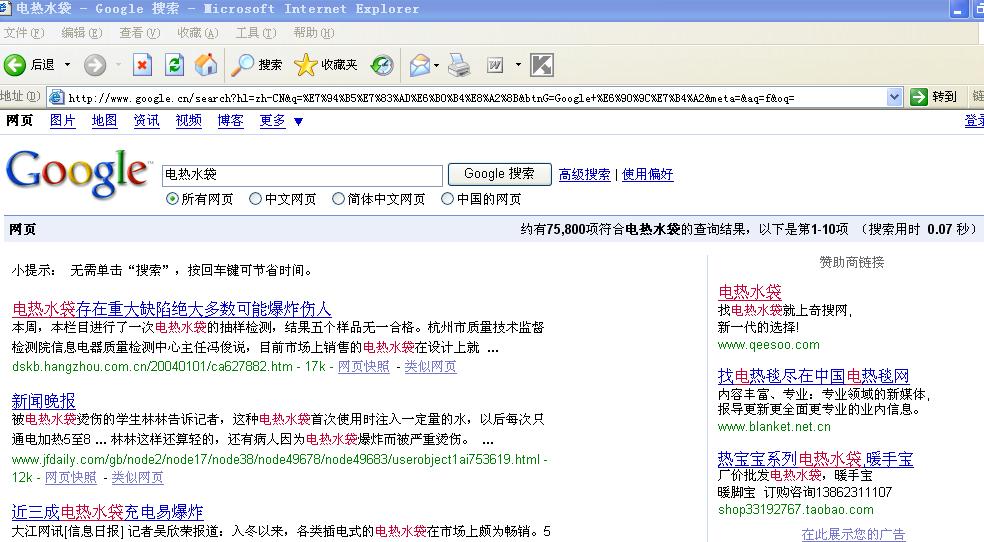Click the green Go arrow icon

click(x=919, y=97)
